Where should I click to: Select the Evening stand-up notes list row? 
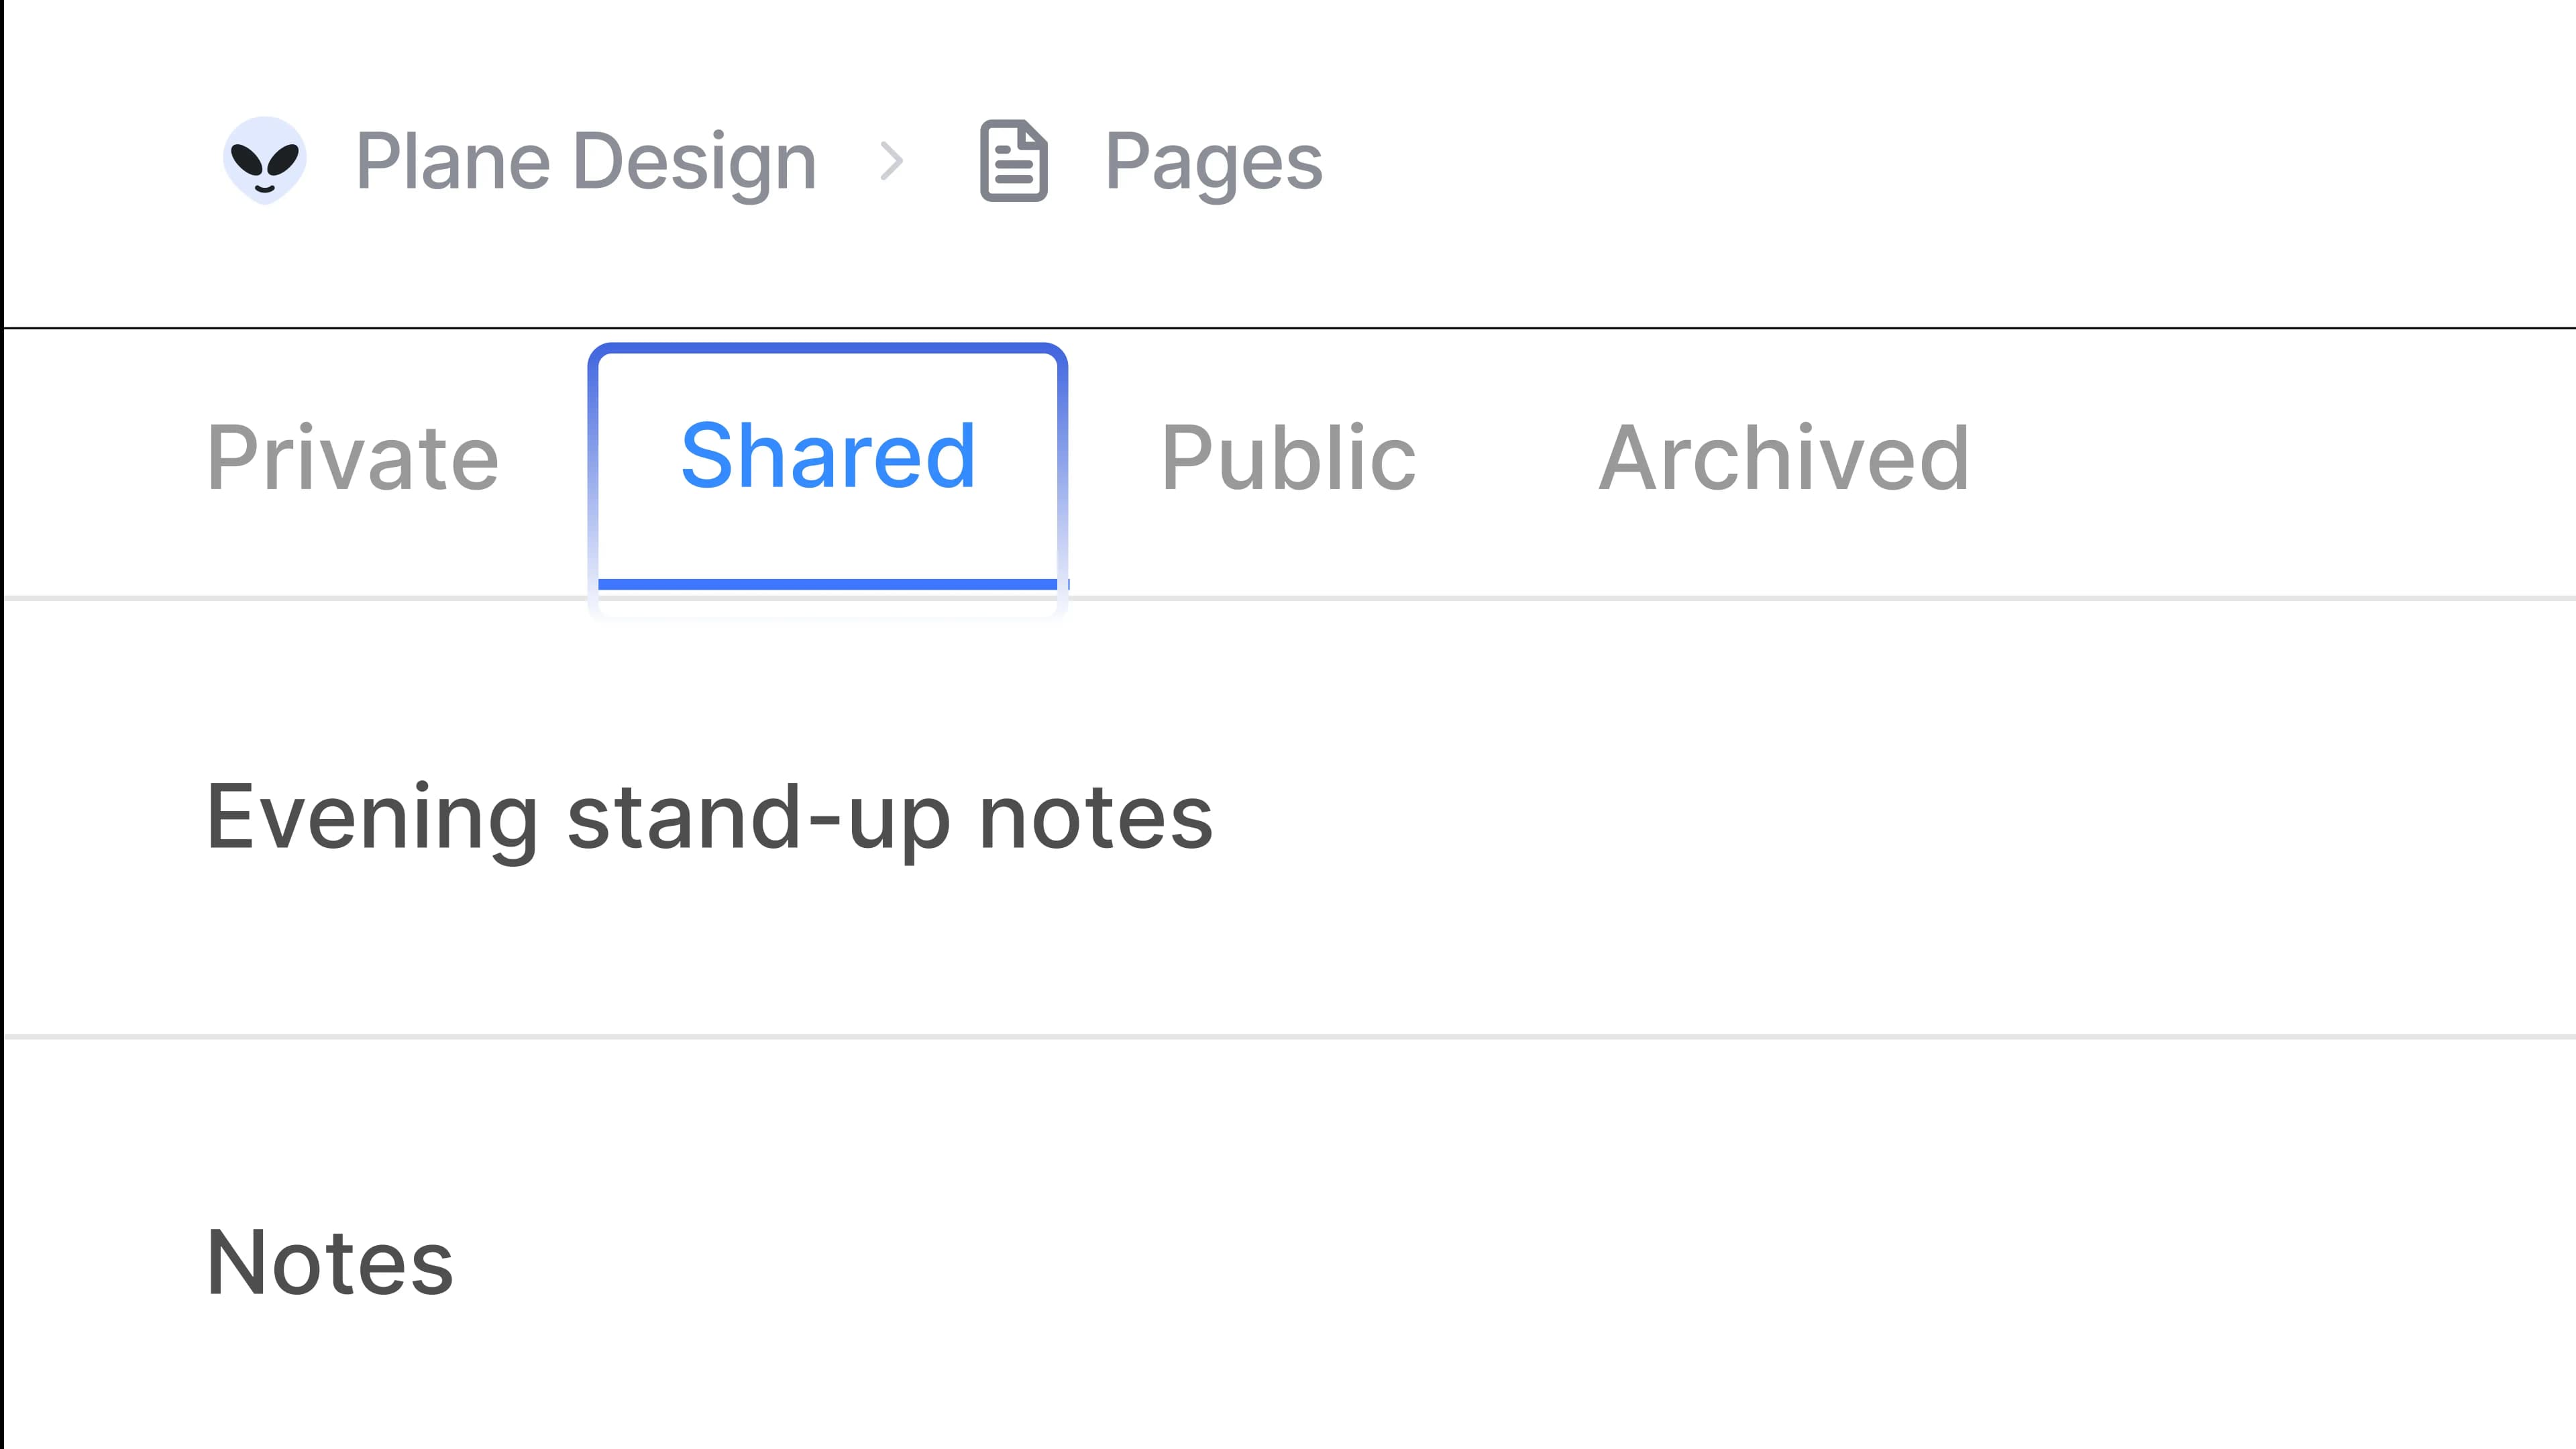pyautogui.click(x=1288, y=817)
